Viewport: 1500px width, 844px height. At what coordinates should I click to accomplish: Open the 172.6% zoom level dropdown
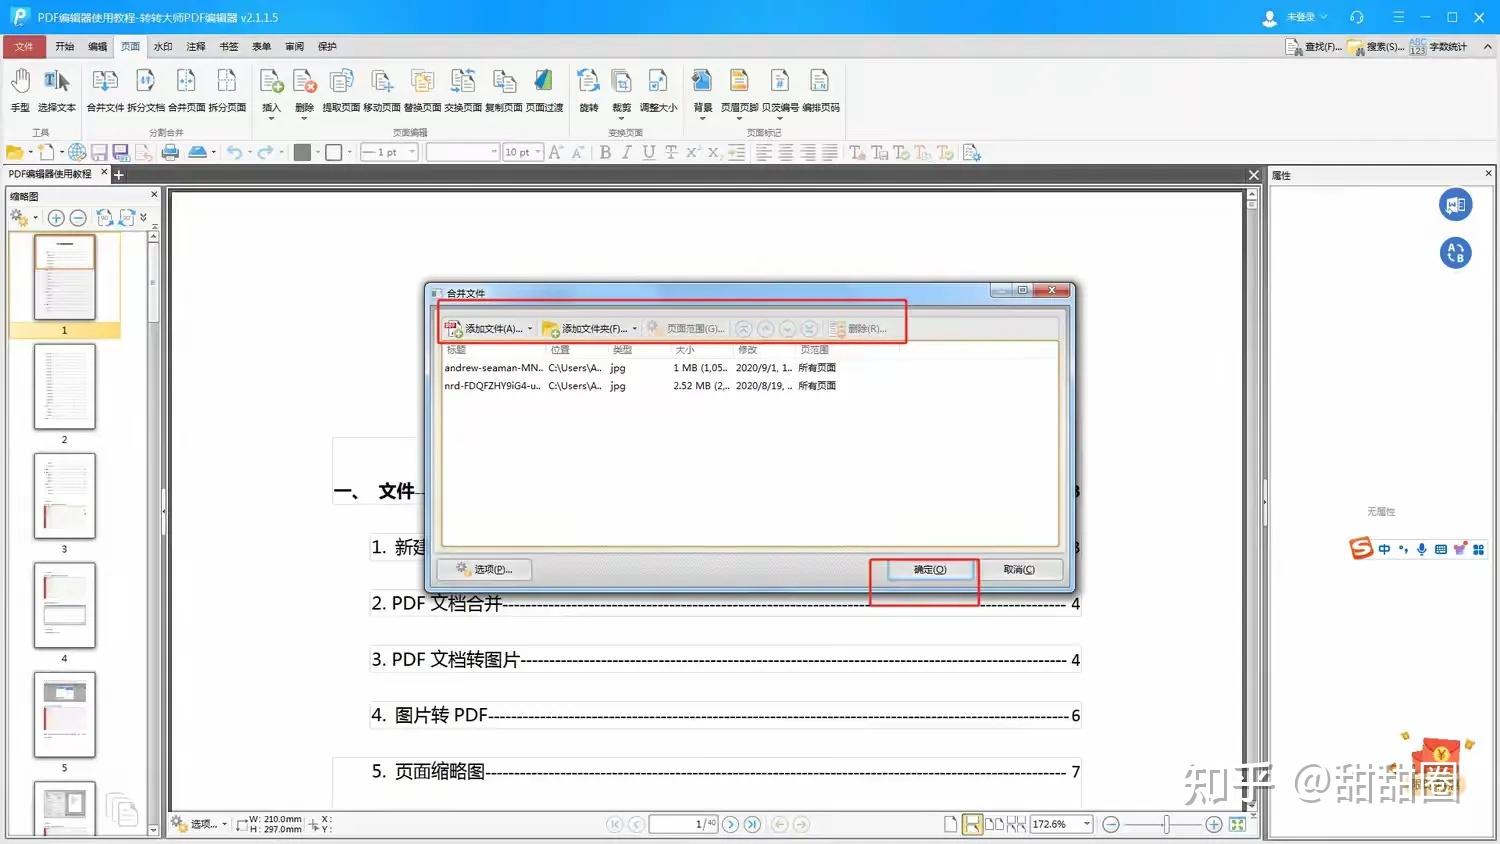pos(1087,824)
